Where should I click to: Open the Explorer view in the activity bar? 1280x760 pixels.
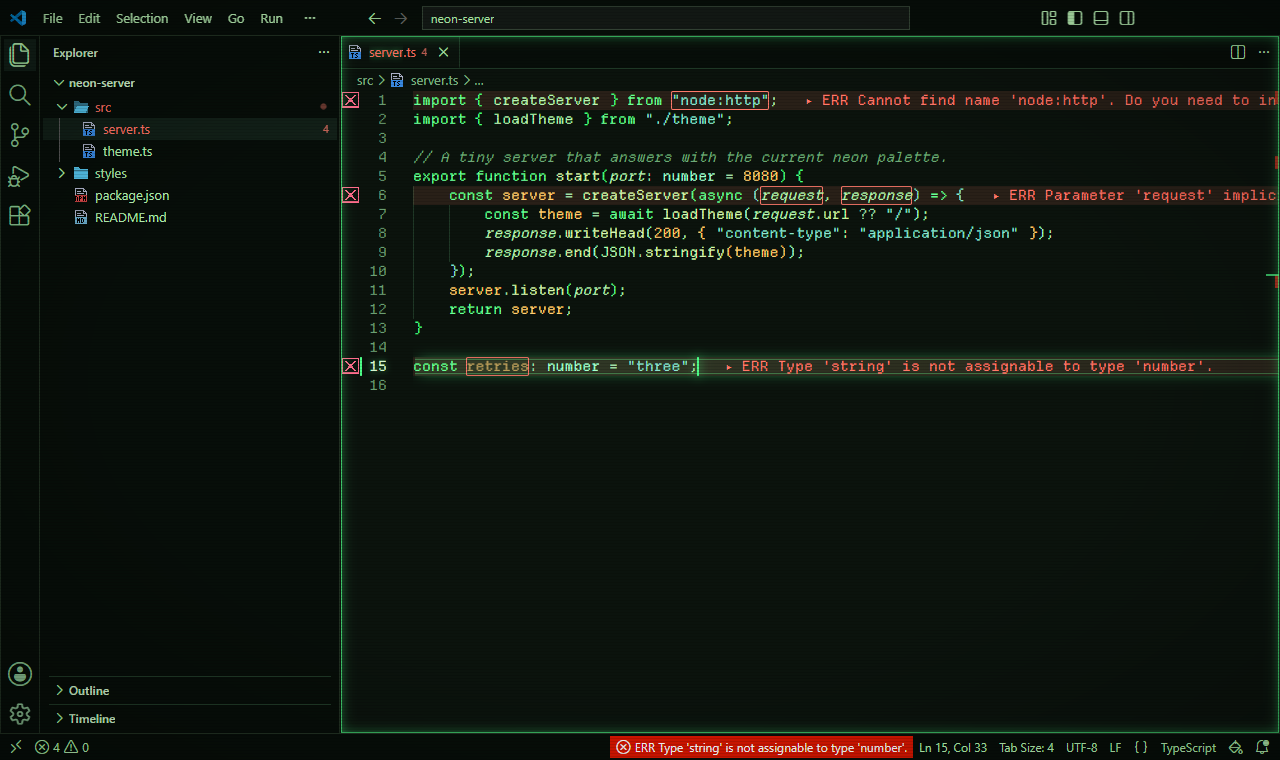point(20,55)
